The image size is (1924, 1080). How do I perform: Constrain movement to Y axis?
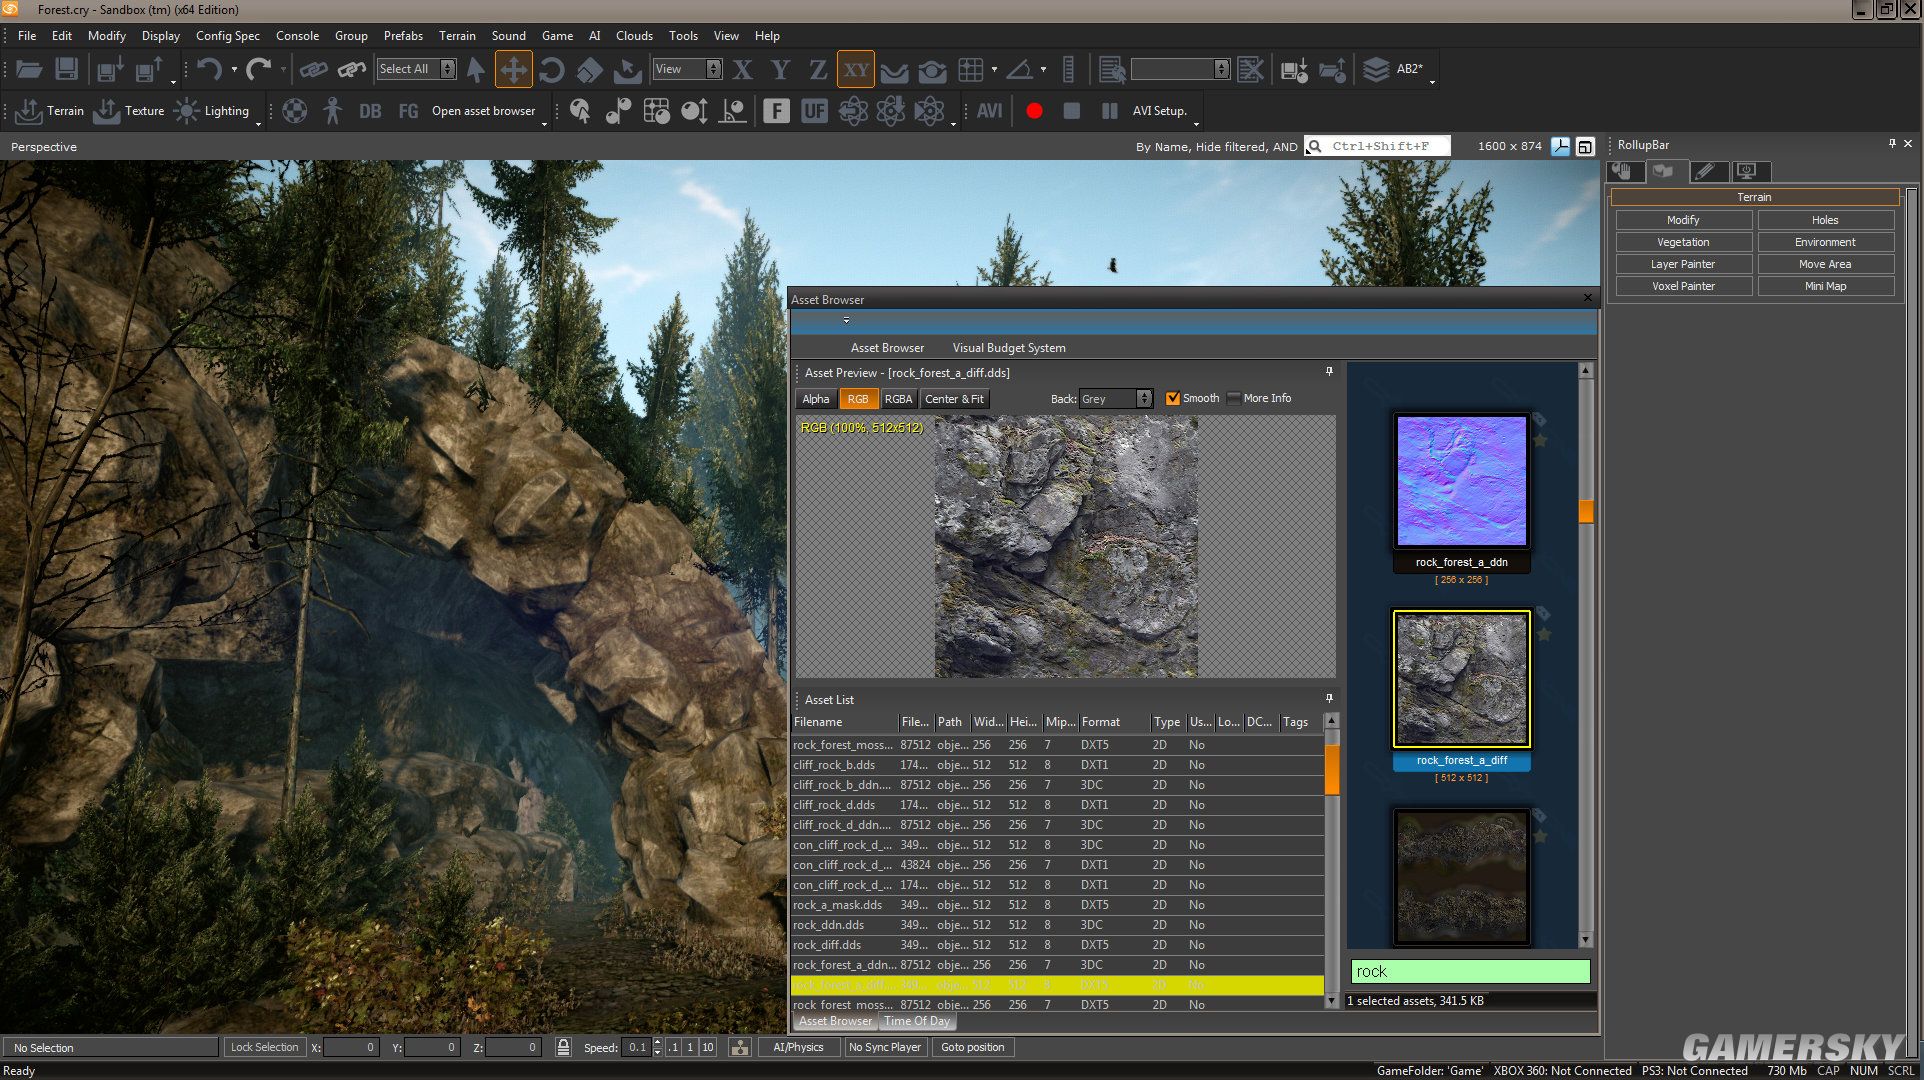tap(780, 69)
